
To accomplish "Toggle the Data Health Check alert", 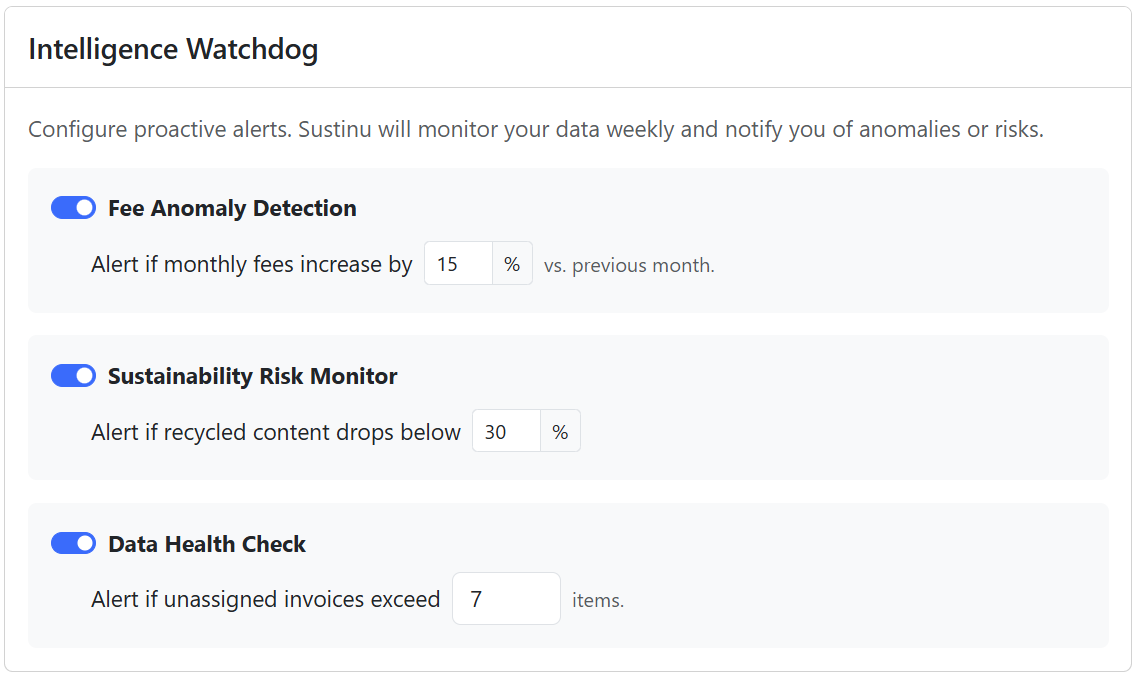I will [x=71, y=543].
